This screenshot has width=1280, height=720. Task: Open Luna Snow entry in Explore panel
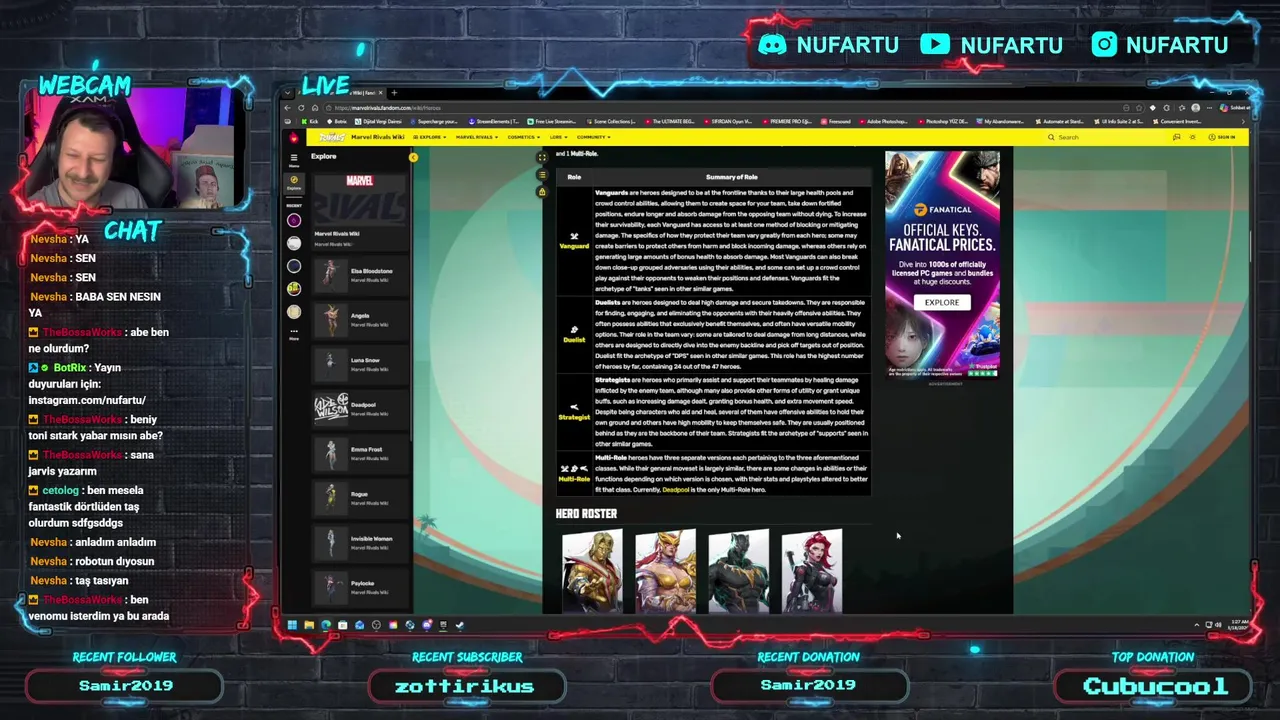click(x=358, y=364)
